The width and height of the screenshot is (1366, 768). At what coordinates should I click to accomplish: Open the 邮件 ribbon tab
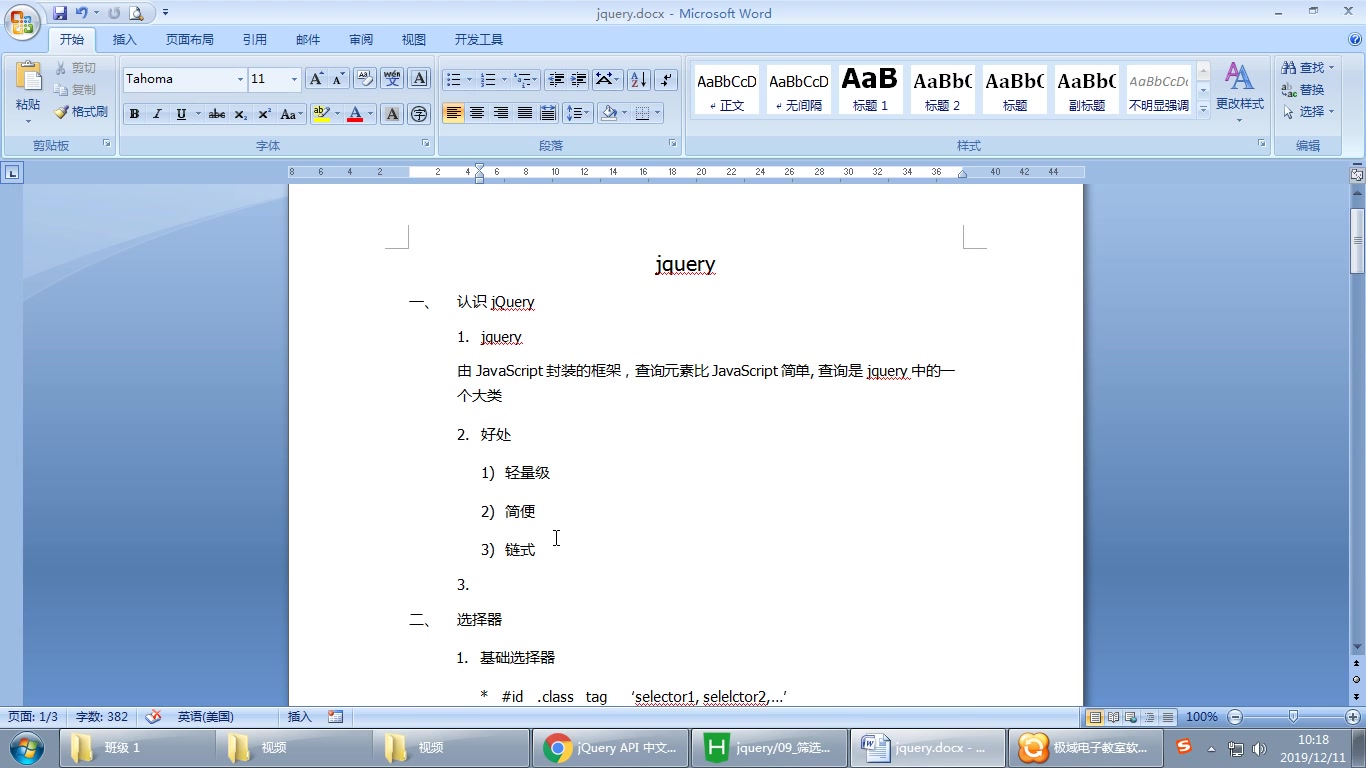[x=308, y=40]
